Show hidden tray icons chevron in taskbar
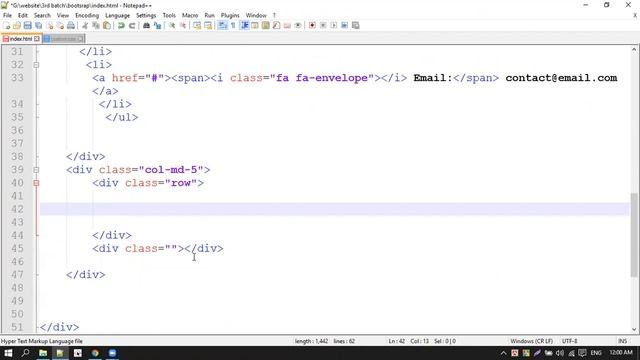This screenshot has width=640, height=360. coord(503,353)
